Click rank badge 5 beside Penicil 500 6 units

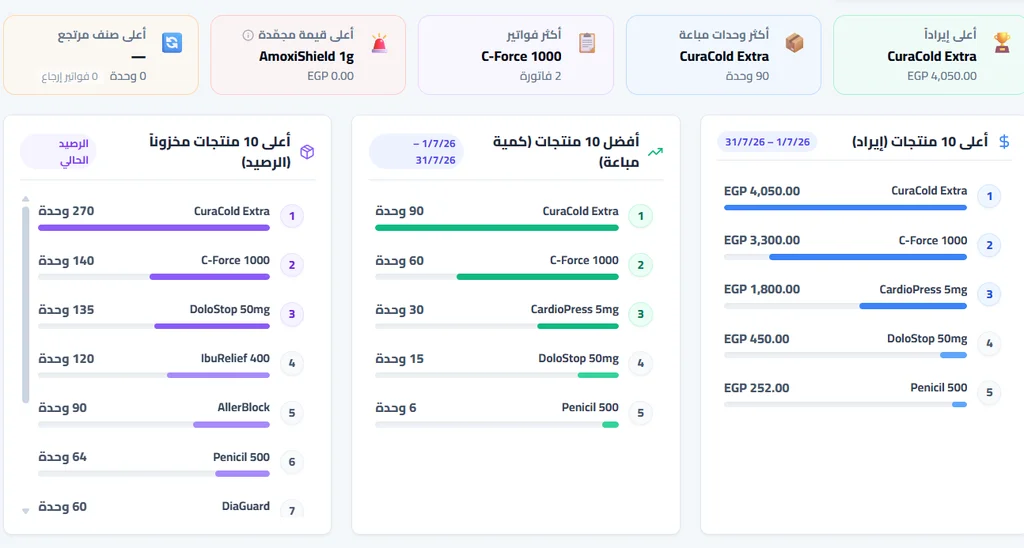click(640, 413)
